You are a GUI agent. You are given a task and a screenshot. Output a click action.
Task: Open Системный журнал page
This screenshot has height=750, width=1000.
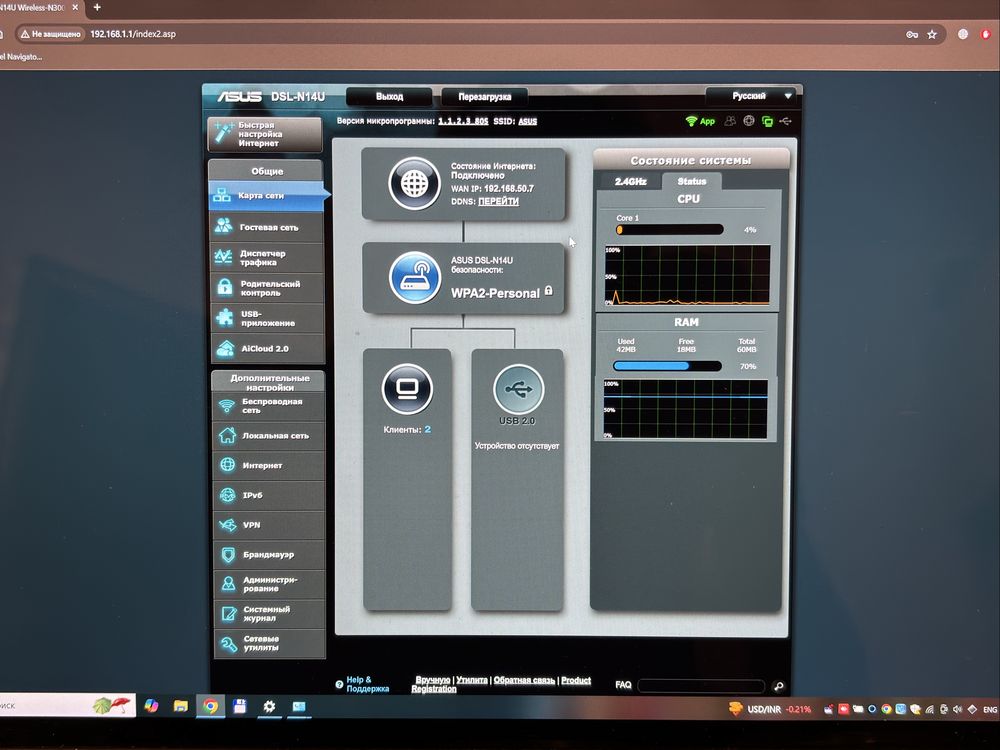point(268,614)
